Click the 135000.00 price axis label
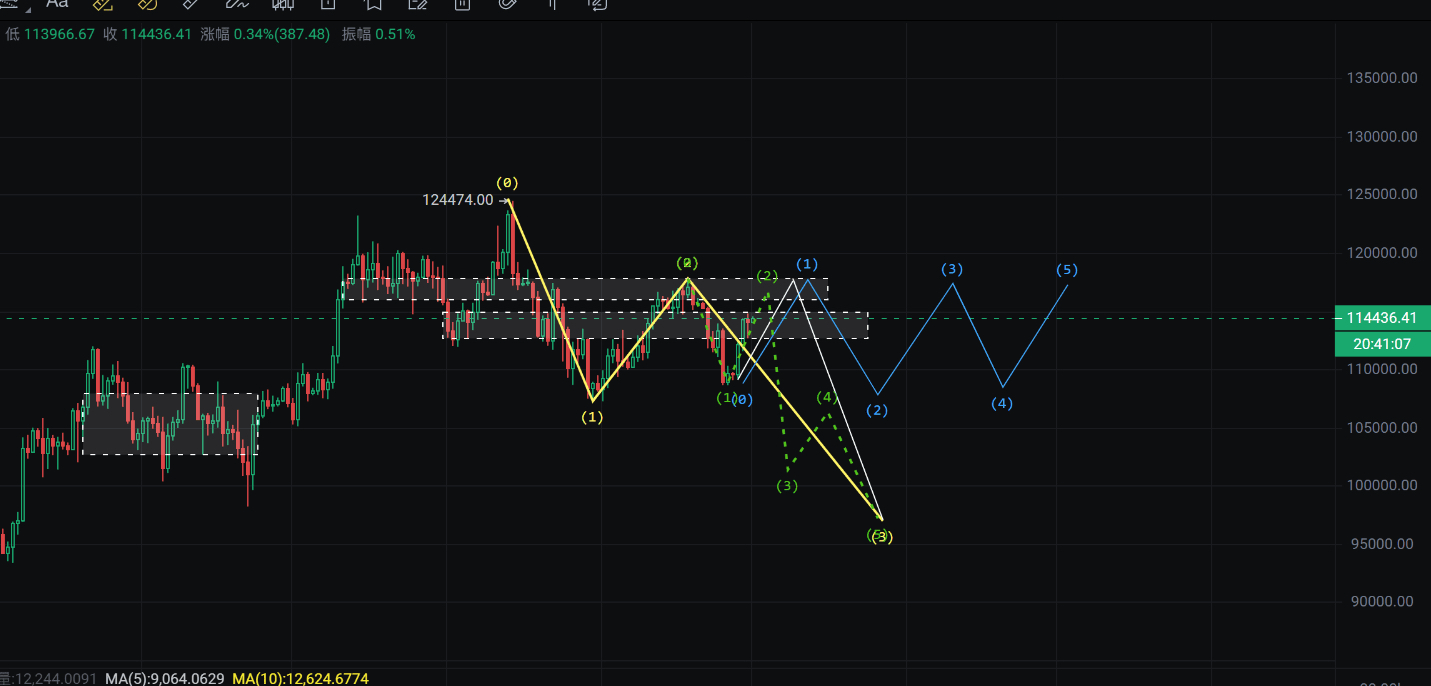Image resolution: width=1431 pixels, height=686 pixels. [1381, 78]
